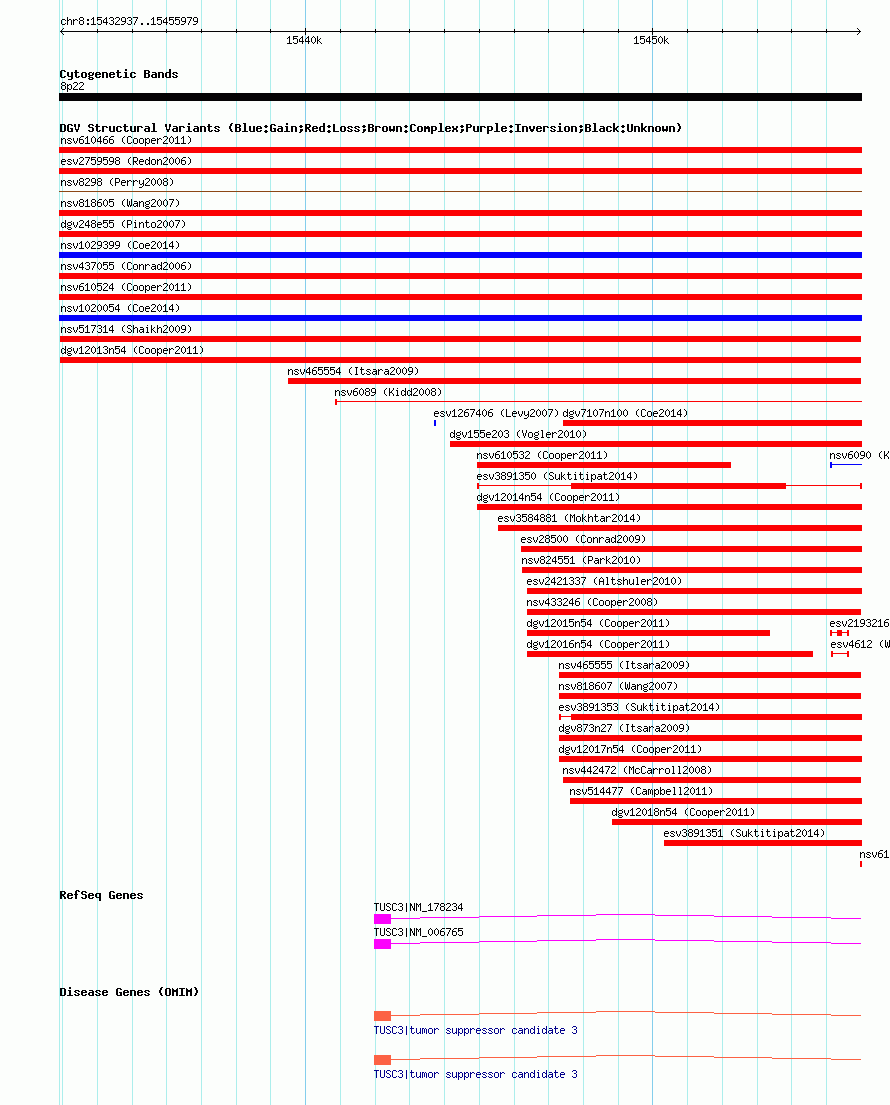Screen dimensions: 890x1105
Task: Click the black 8p22 cytogenetic band bar
Action: (461, 97)
